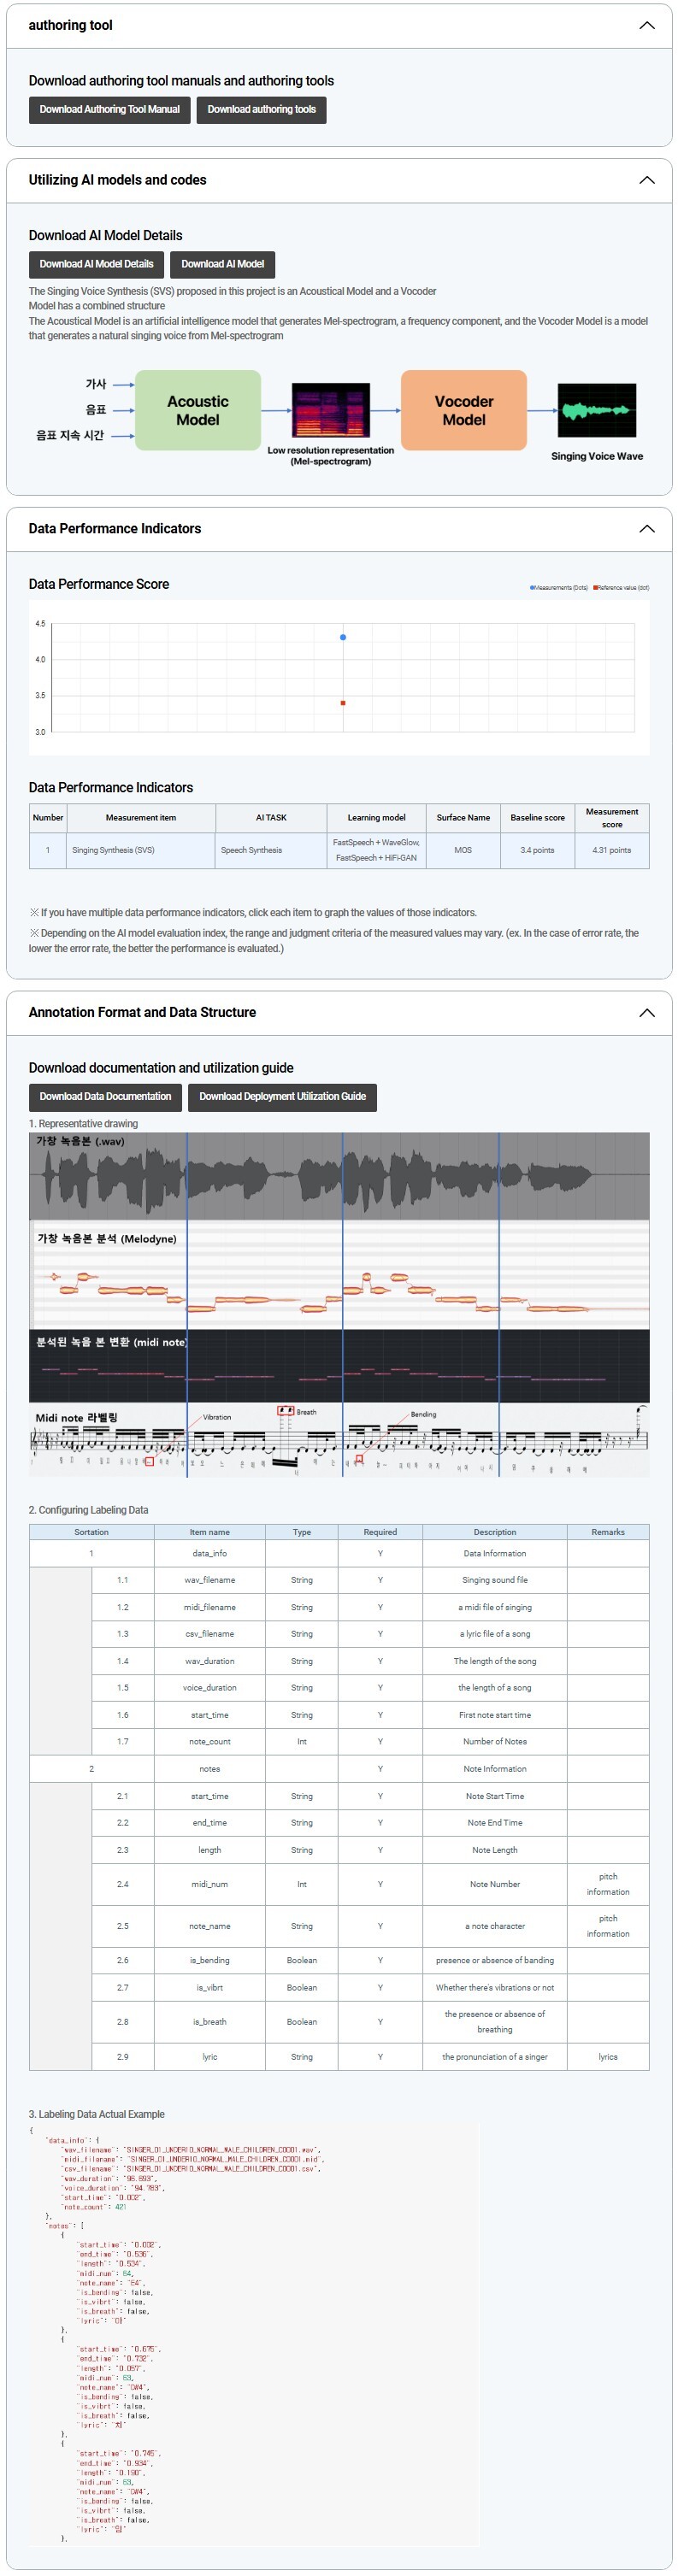Select the Singing Synthesis (SVS) table row
This screenshot has width=678, height=2576.
pyautogui.click(x=339, y=850)
